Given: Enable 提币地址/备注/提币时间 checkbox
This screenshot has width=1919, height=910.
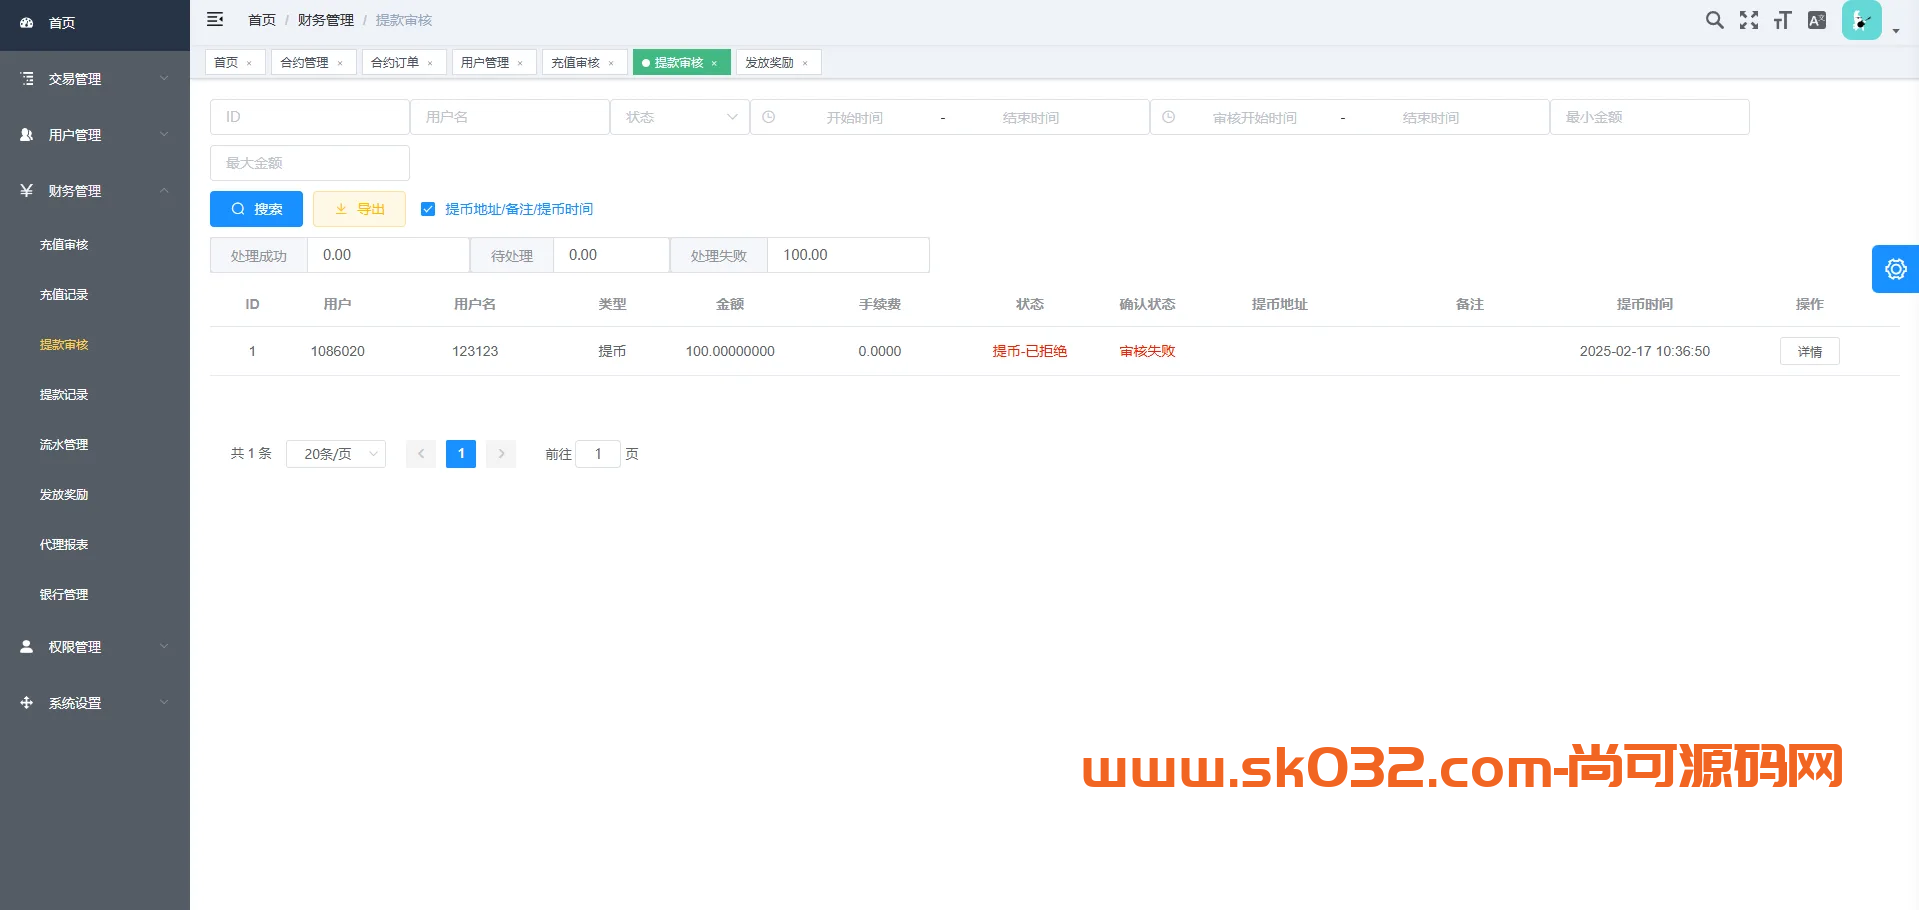Looking at the screenshot, I should pyautogui.click(x=428, y=209).
